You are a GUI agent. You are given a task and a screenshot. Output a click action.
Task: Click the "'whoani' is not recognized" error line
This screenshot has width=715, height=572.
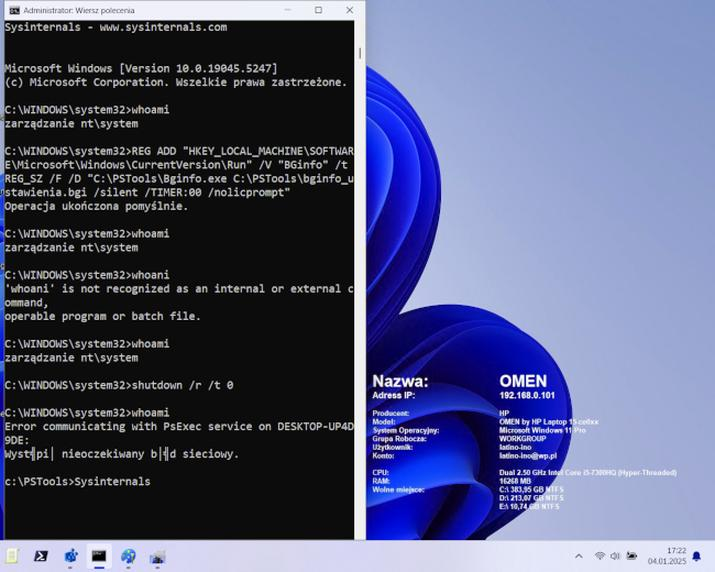[179, 289]
